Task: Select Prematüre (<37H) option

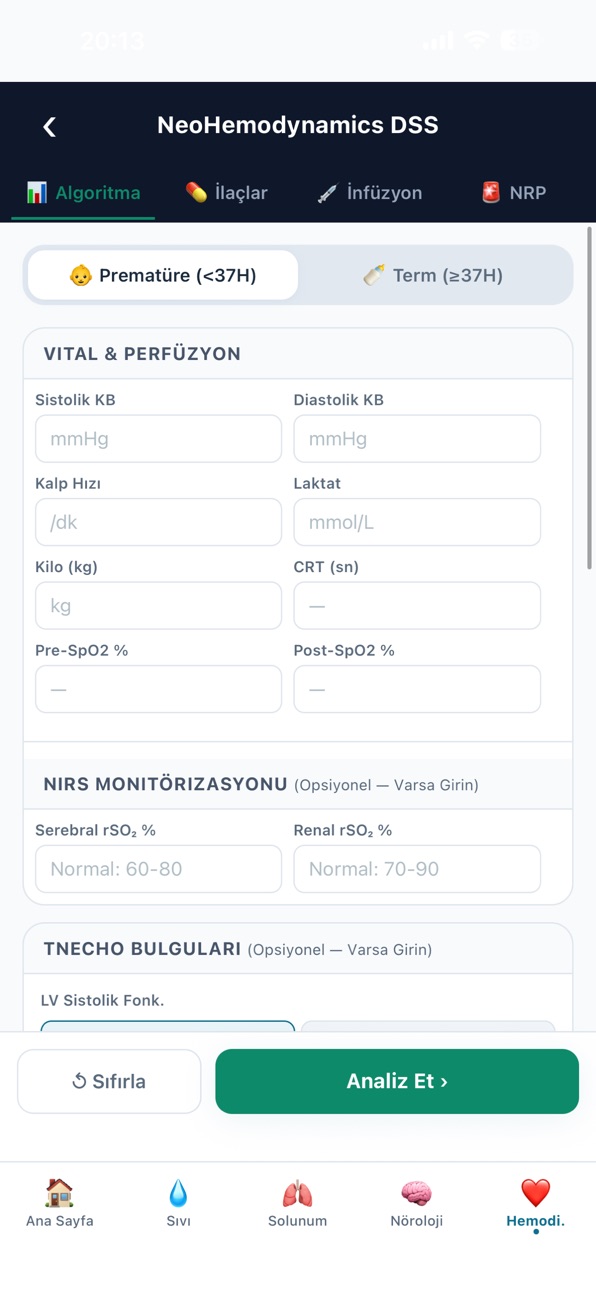Action: (163, 275)
